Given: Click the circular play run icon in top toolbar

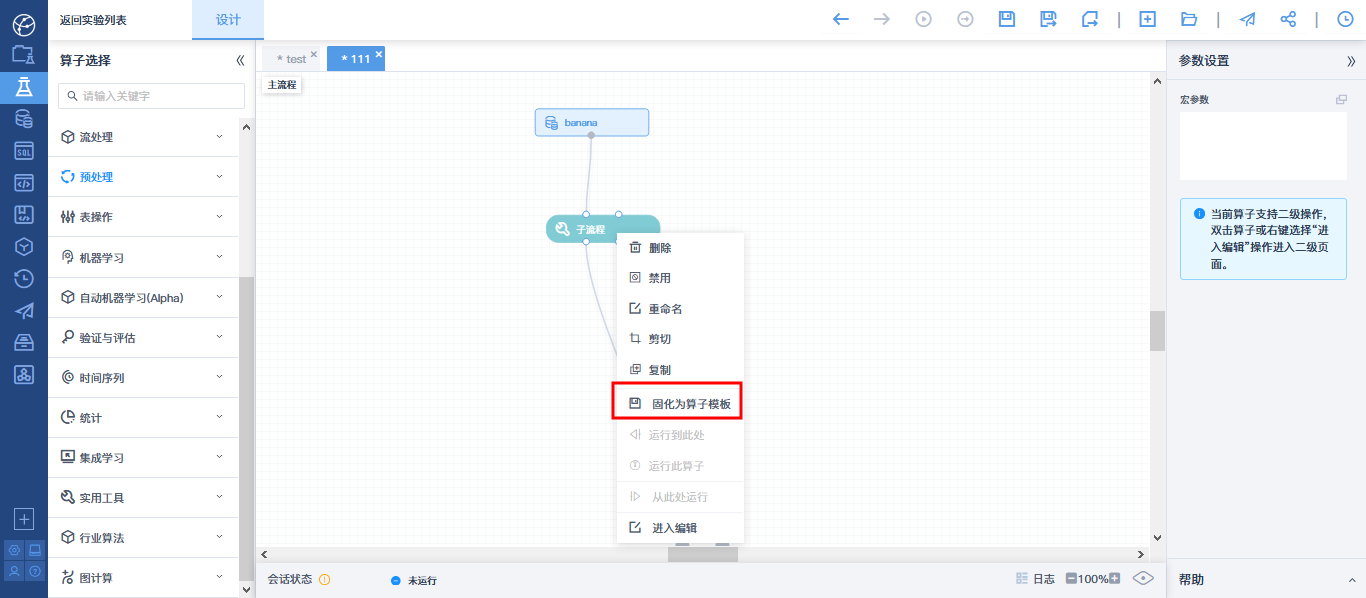Looking at the screenshot, I should pos(923,19).
